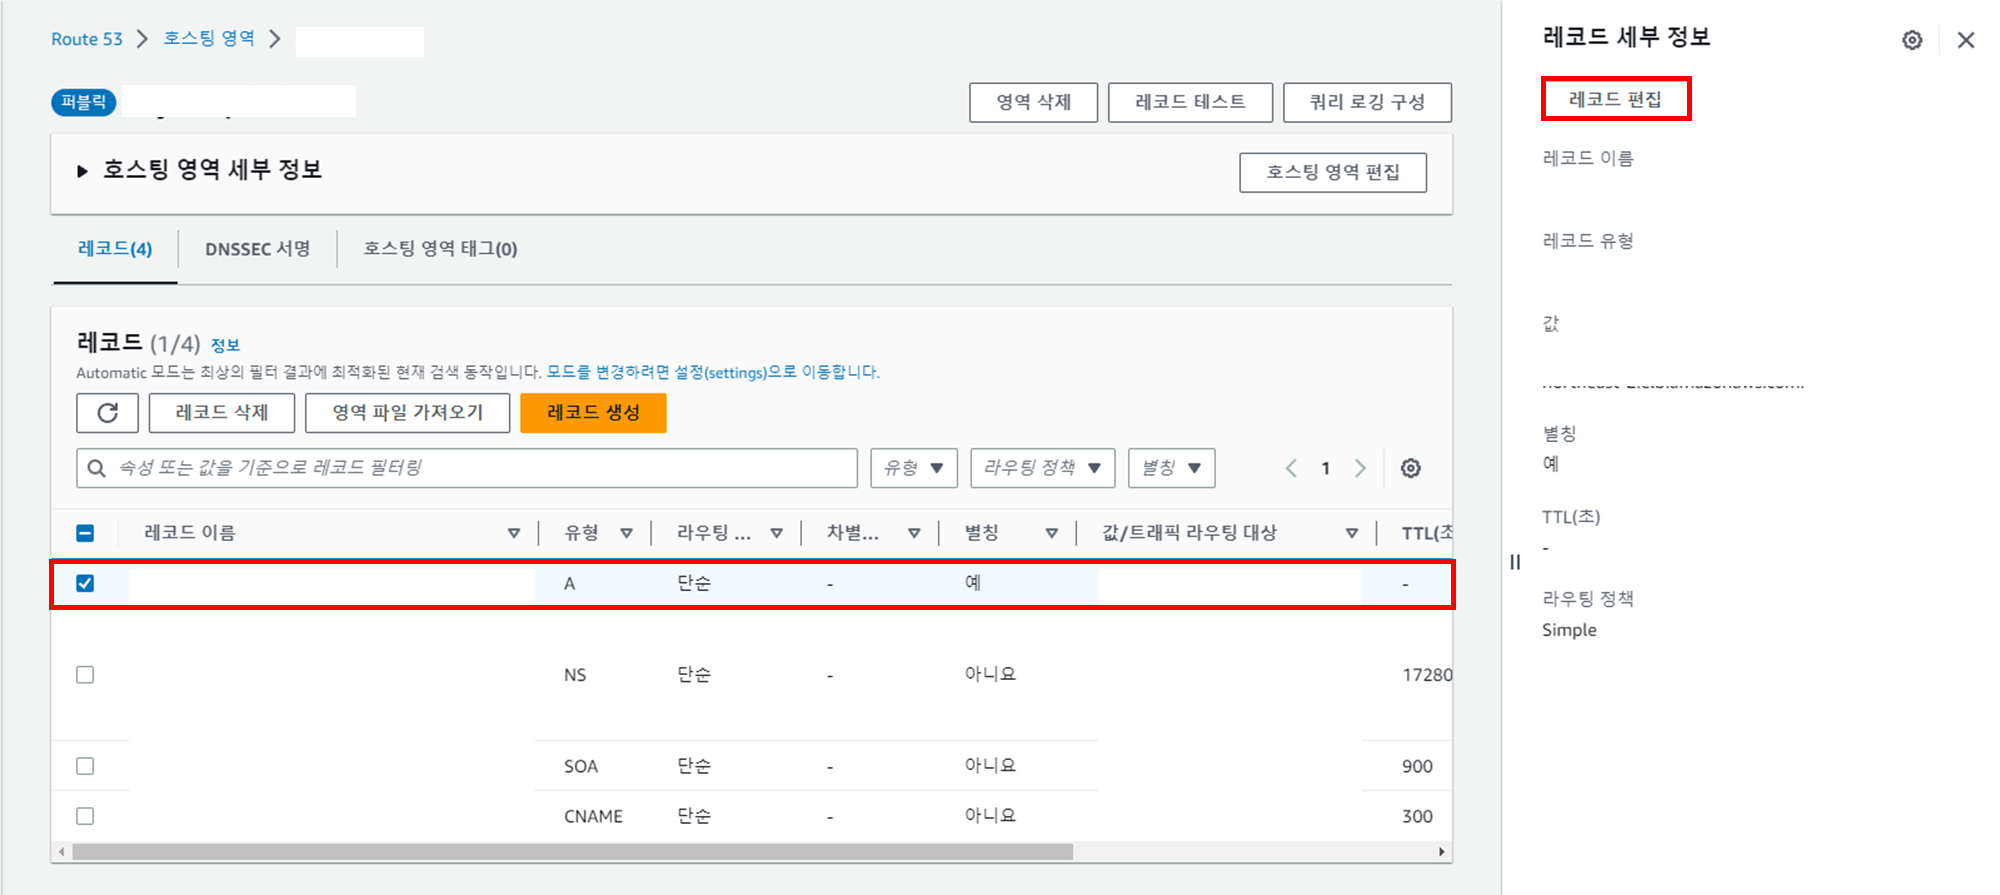Sort by record name column arrow
Viewport: 2000px width, 895px height.
pyautogui.click(x=514, y=533)
